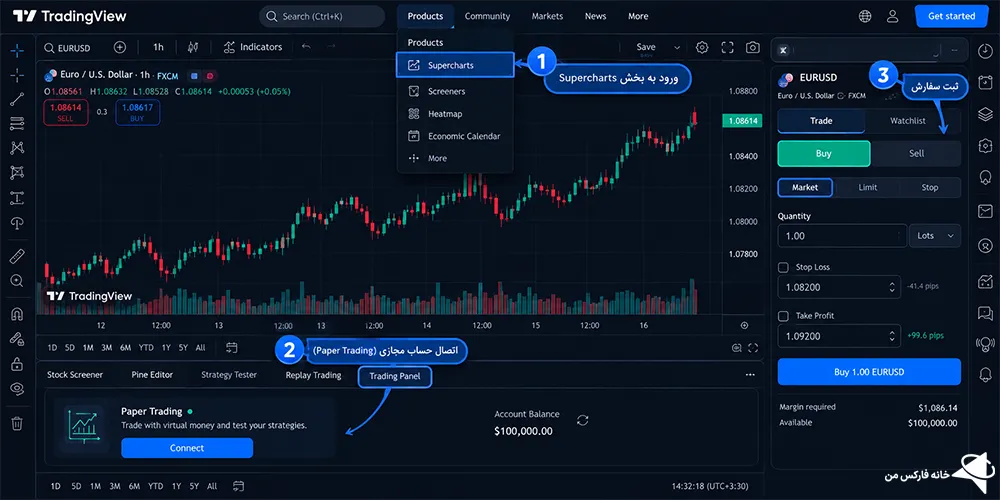Choose Economic Calendar from Products dropdown
Viewport: 1000px width, 500px height.
click(454, 136)
